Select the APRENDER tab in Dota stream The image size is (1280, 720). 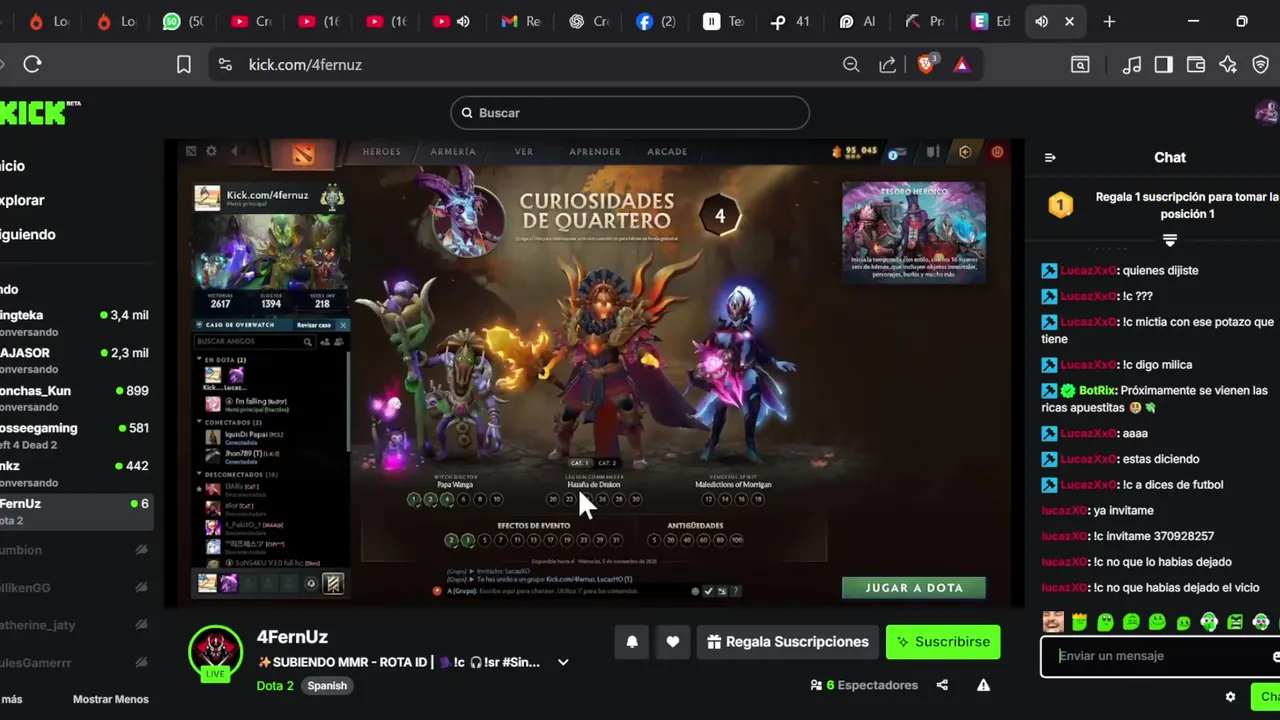click(595, 152)
